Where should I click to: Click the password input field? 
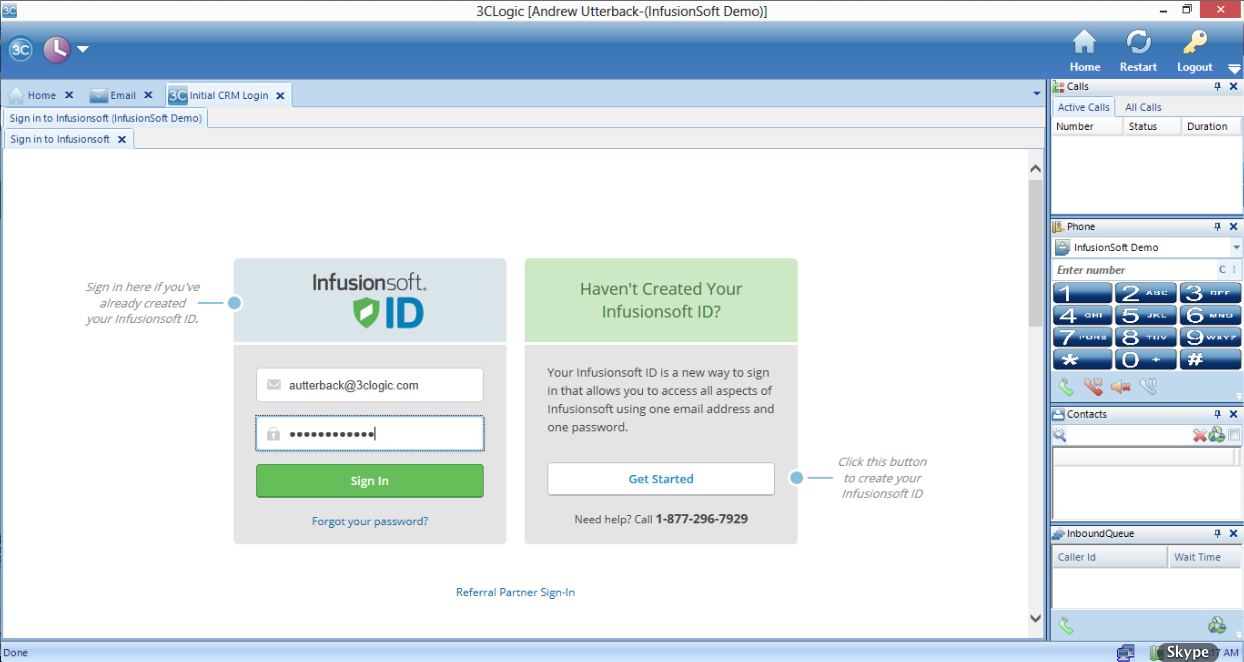click(x=370, y=434)
